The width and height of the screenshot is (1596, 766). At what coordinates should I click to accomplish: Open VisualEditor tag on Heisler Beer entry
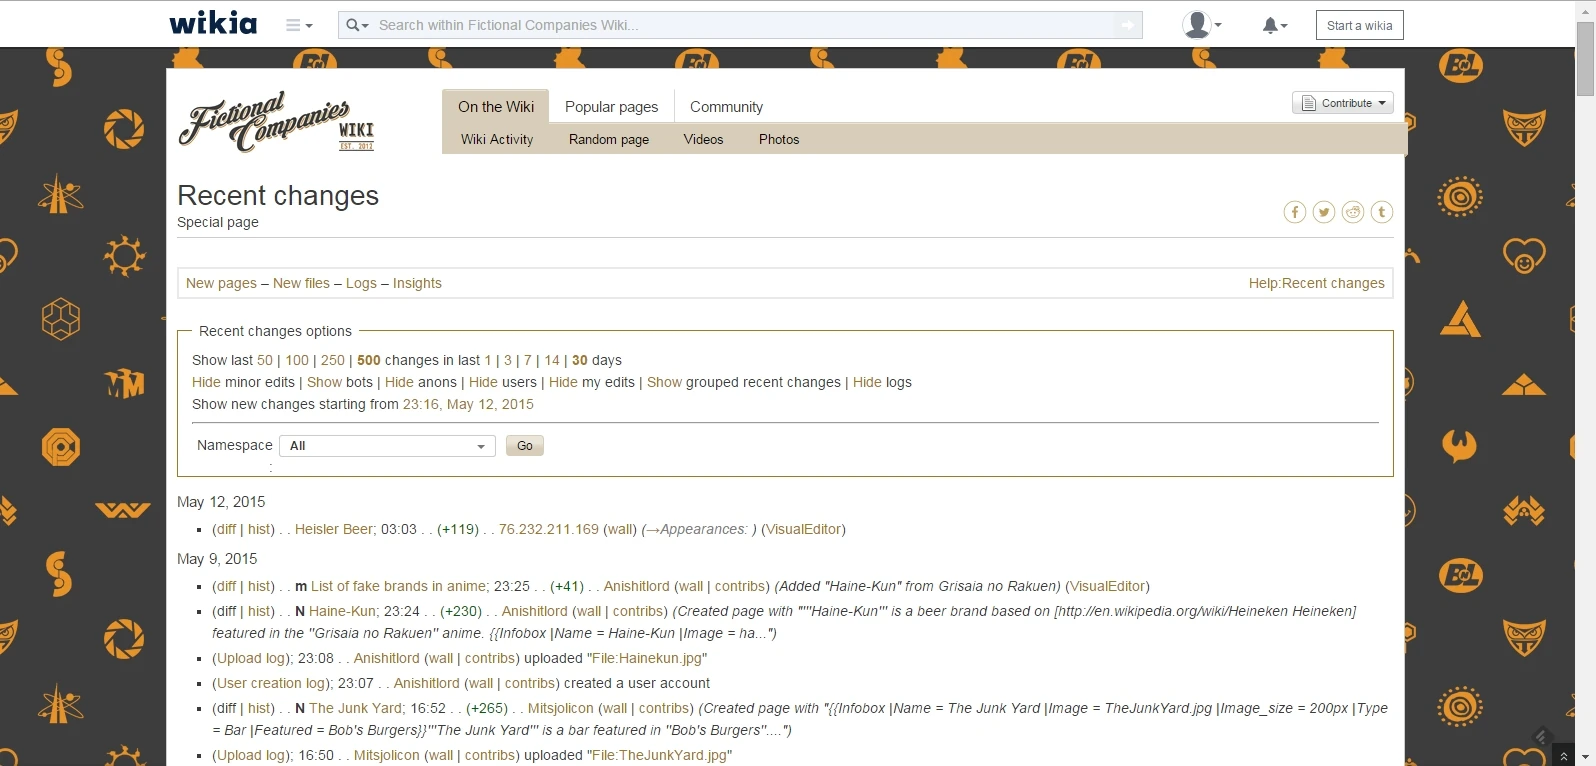(803, 529)
